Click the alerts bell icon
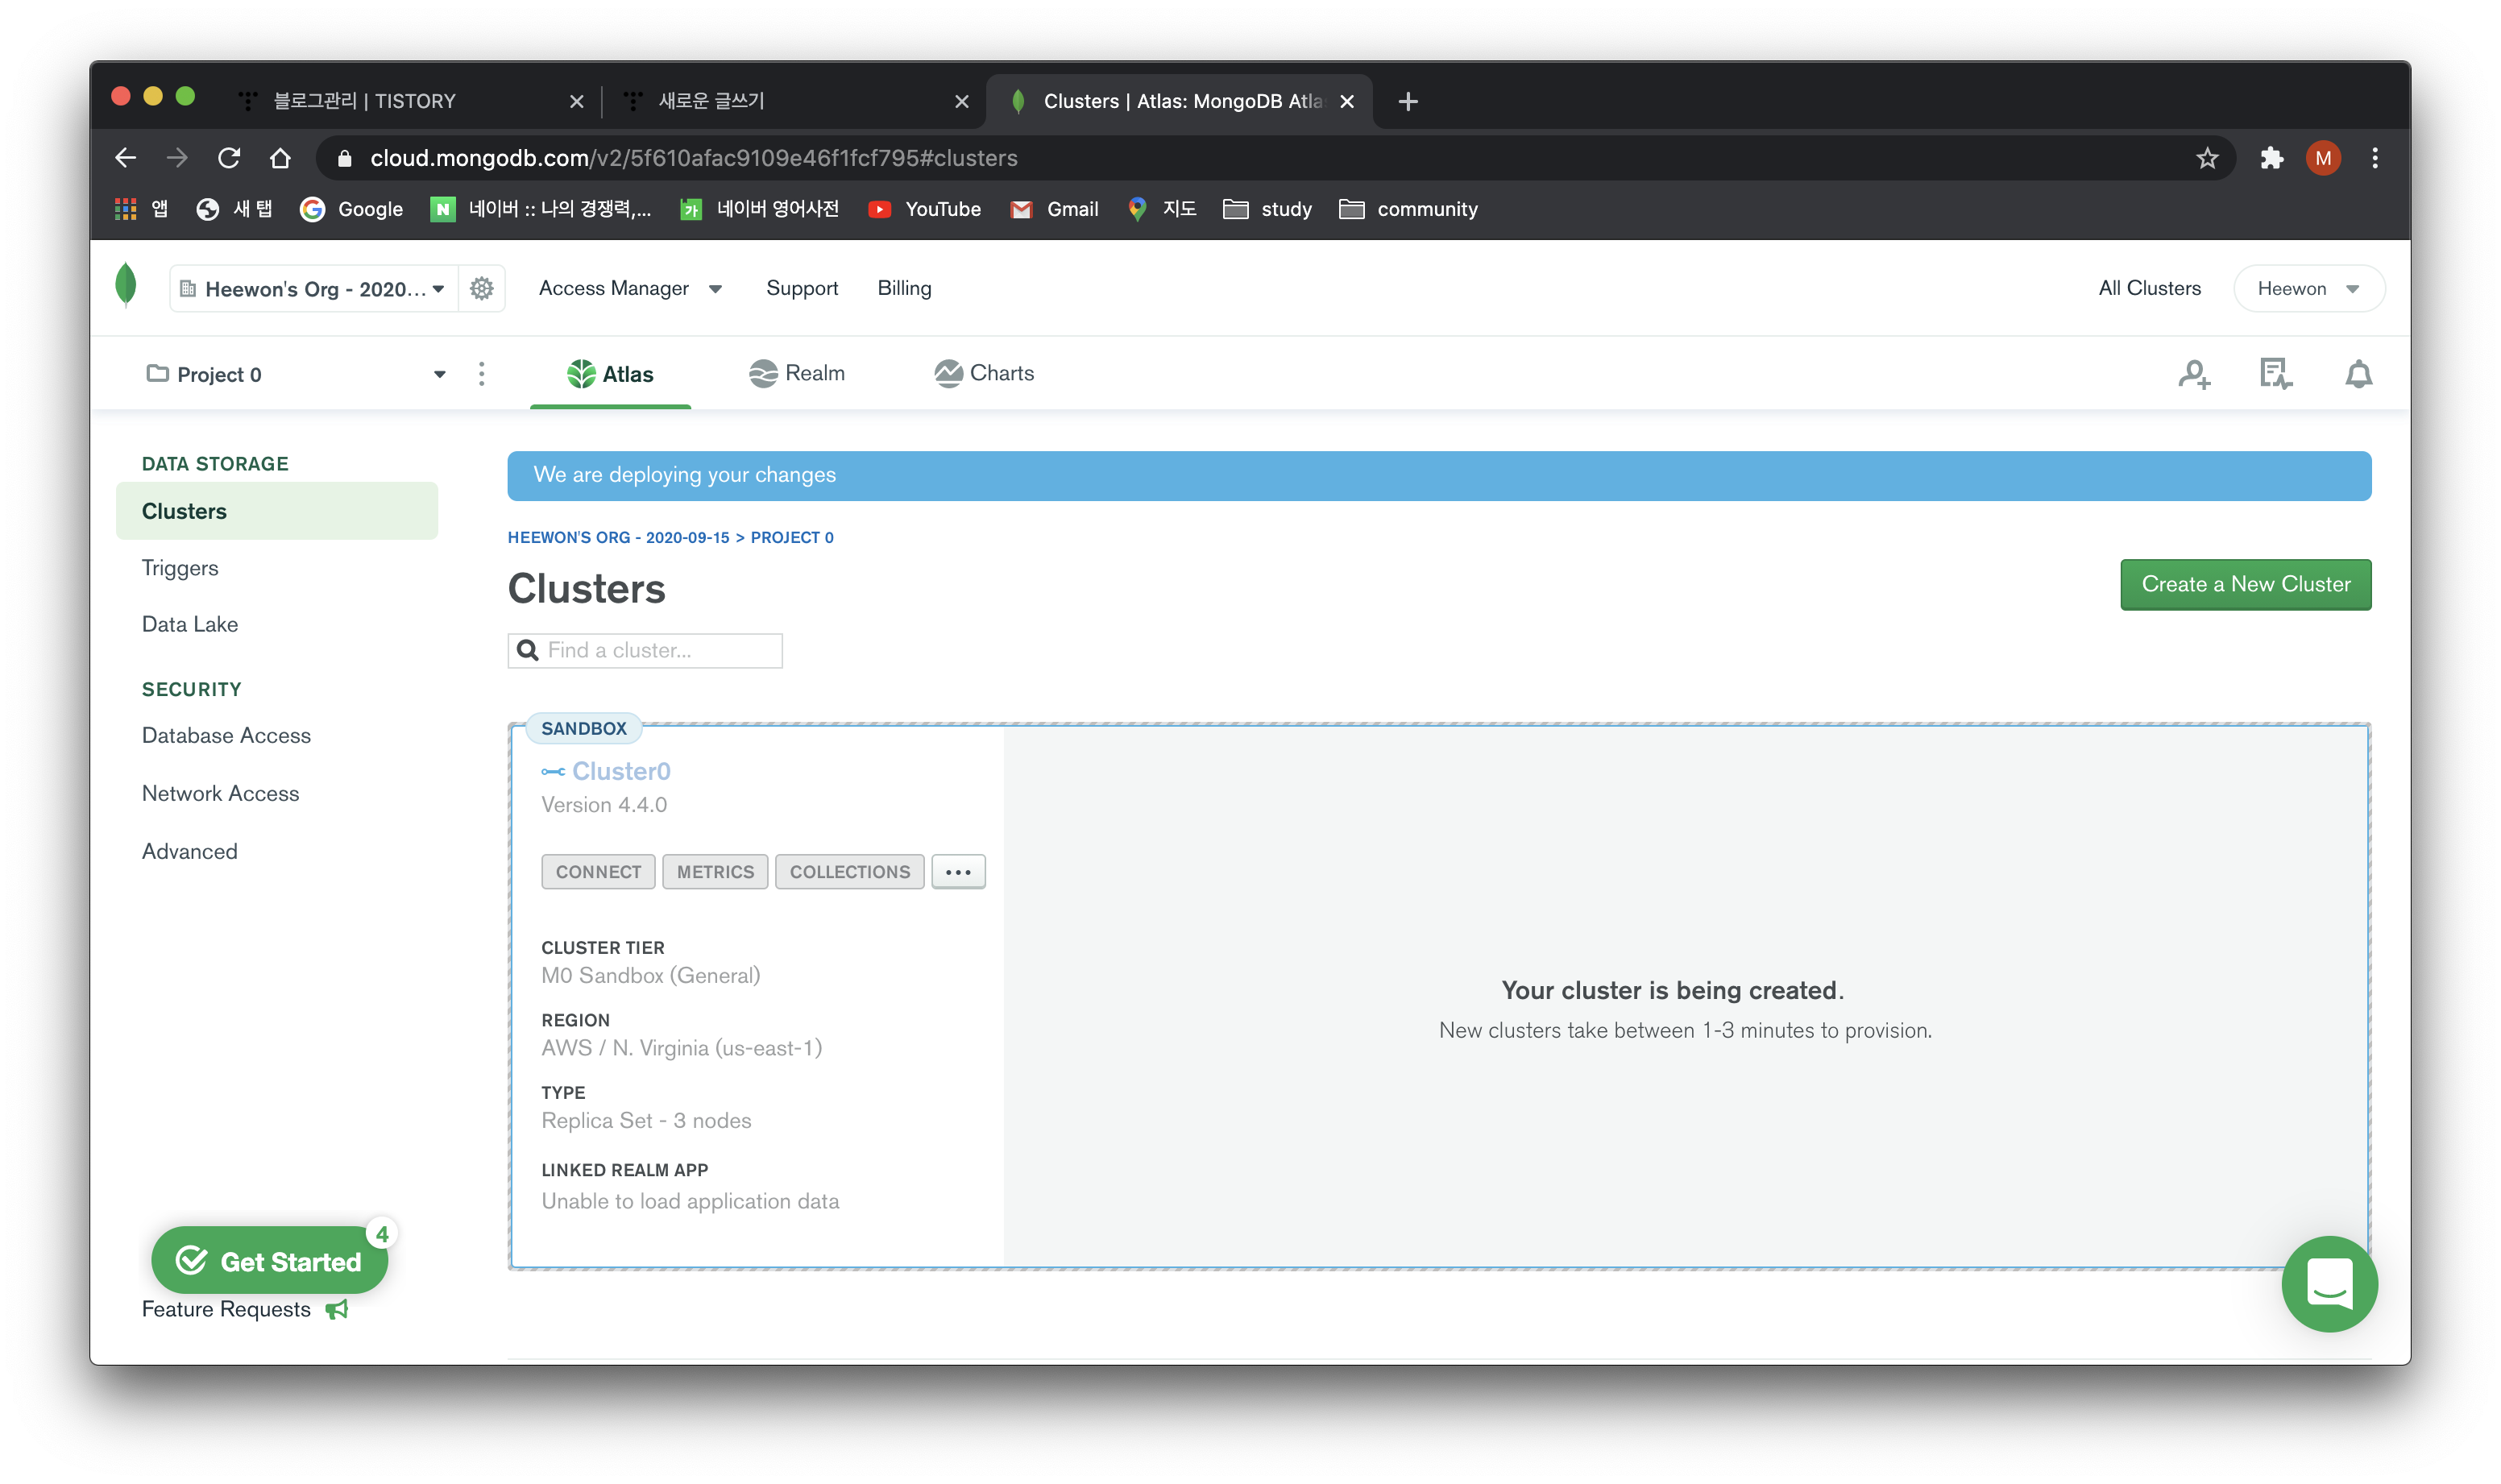 [x=2358, y=374]
